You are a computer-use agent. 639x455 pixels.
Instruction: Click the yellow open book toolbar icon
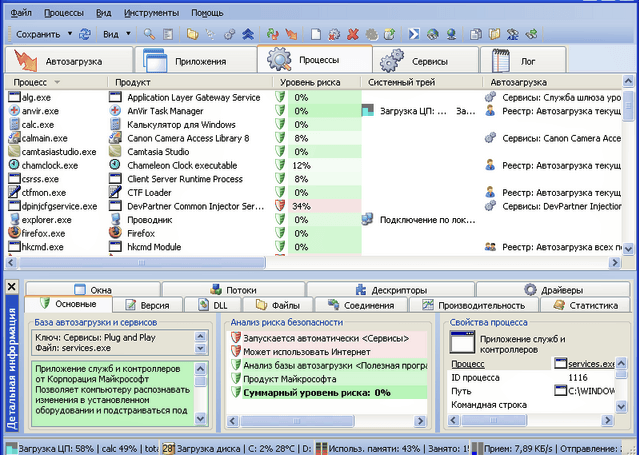coord(494,34)
